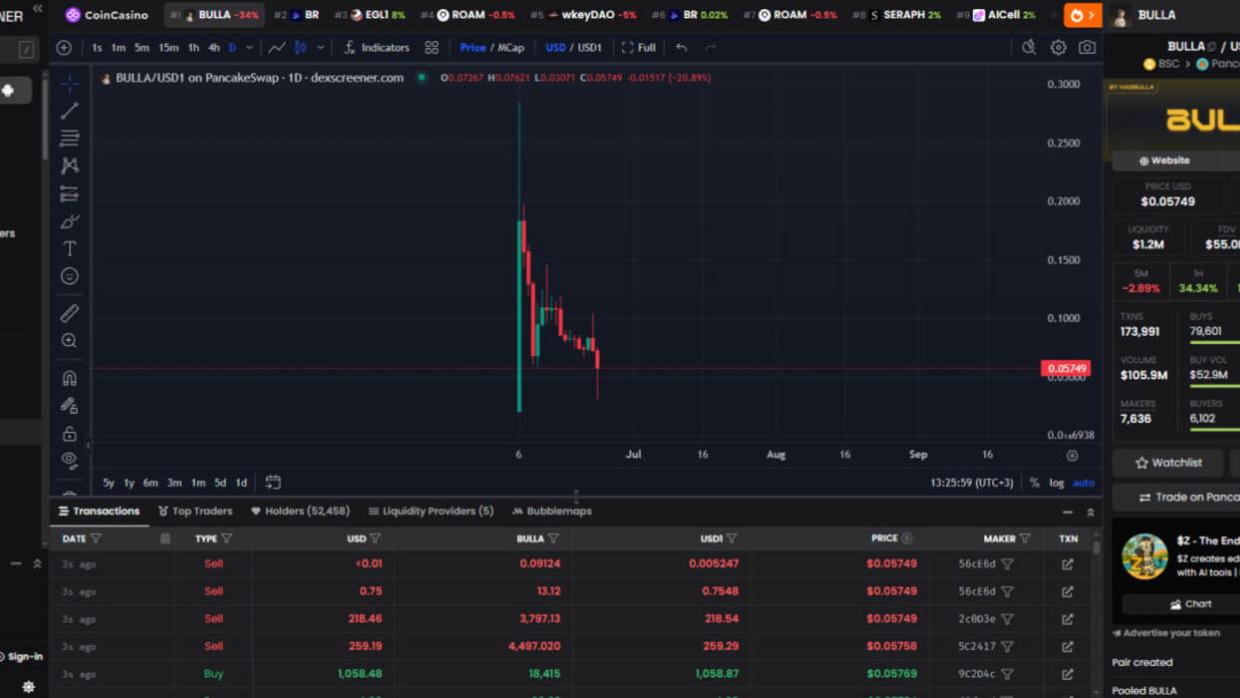Viewport: 1240px width, 698px height.
Task: Switch chart to MCap view
Action: tap(511, 47)
